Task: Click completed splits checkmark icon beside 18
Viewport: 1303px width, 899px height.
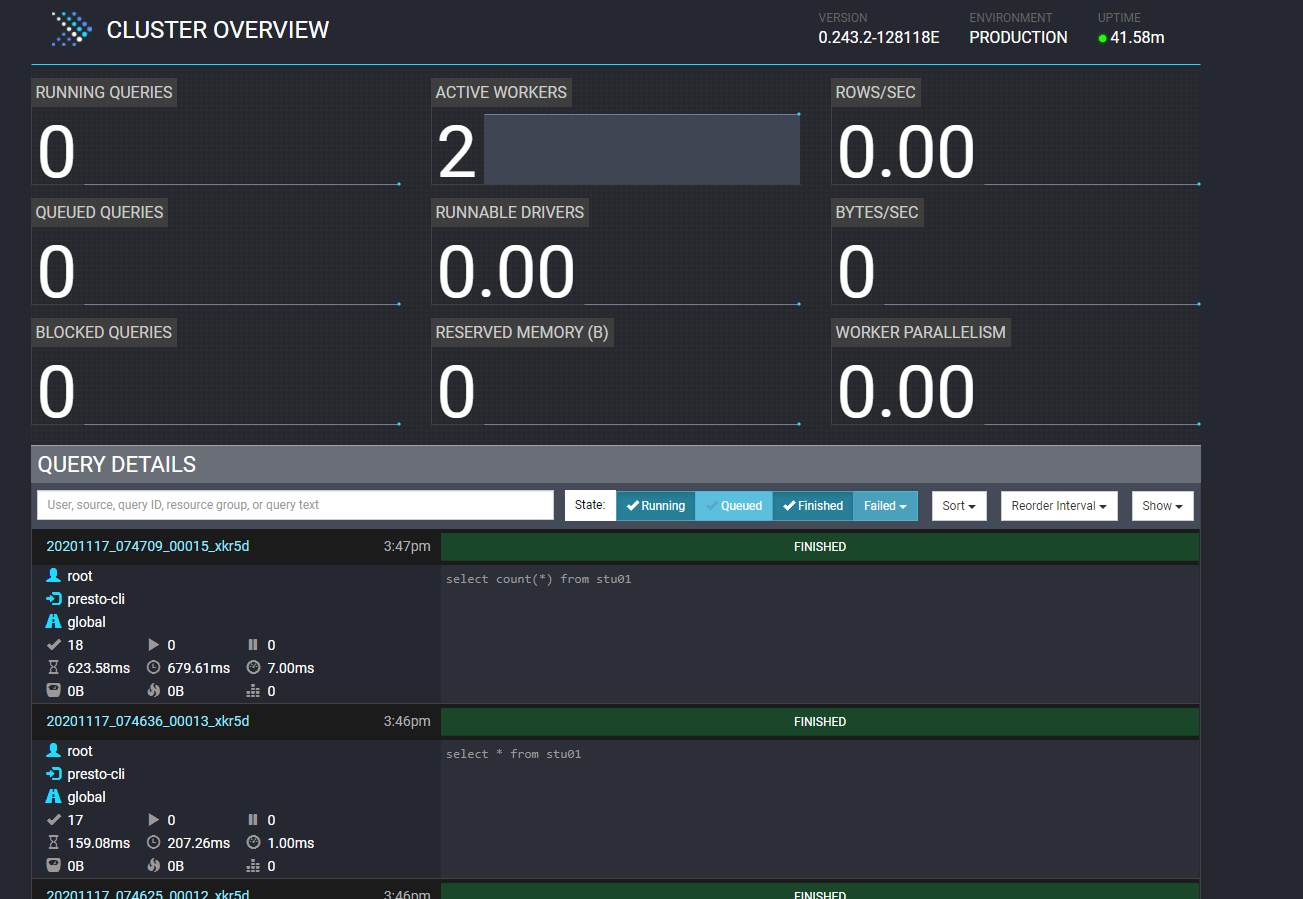Action: coord(54,645)
